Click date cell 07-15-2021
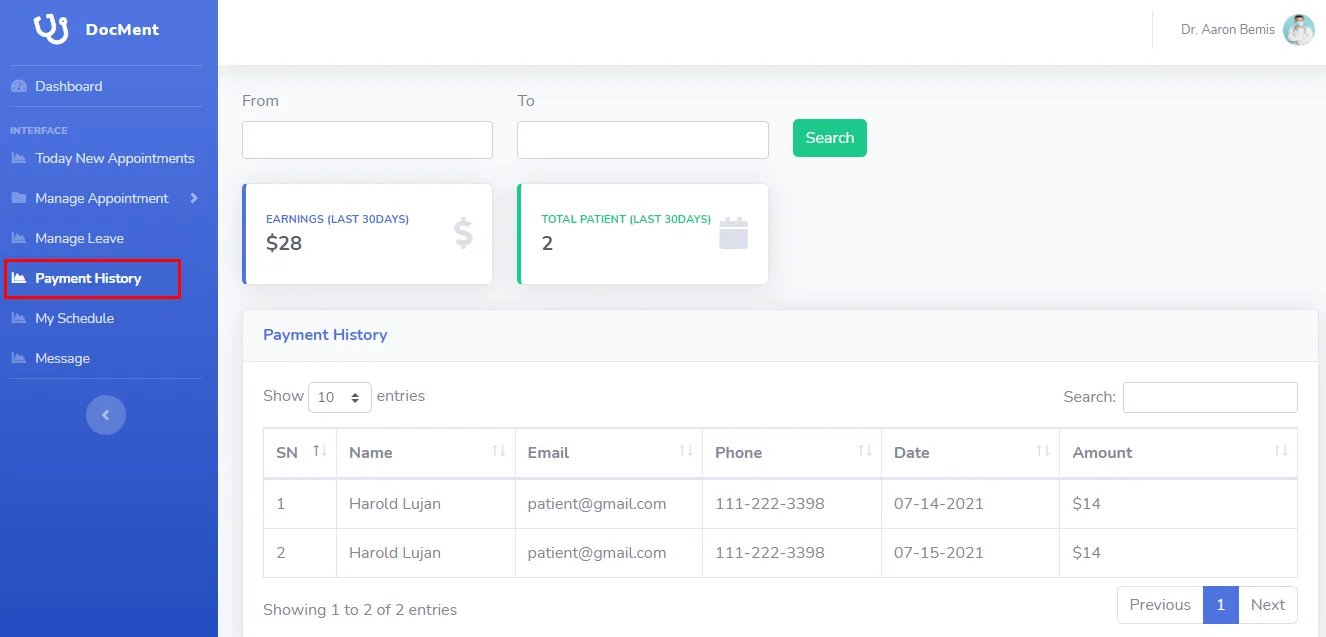1326x637 pixels. 939,553
